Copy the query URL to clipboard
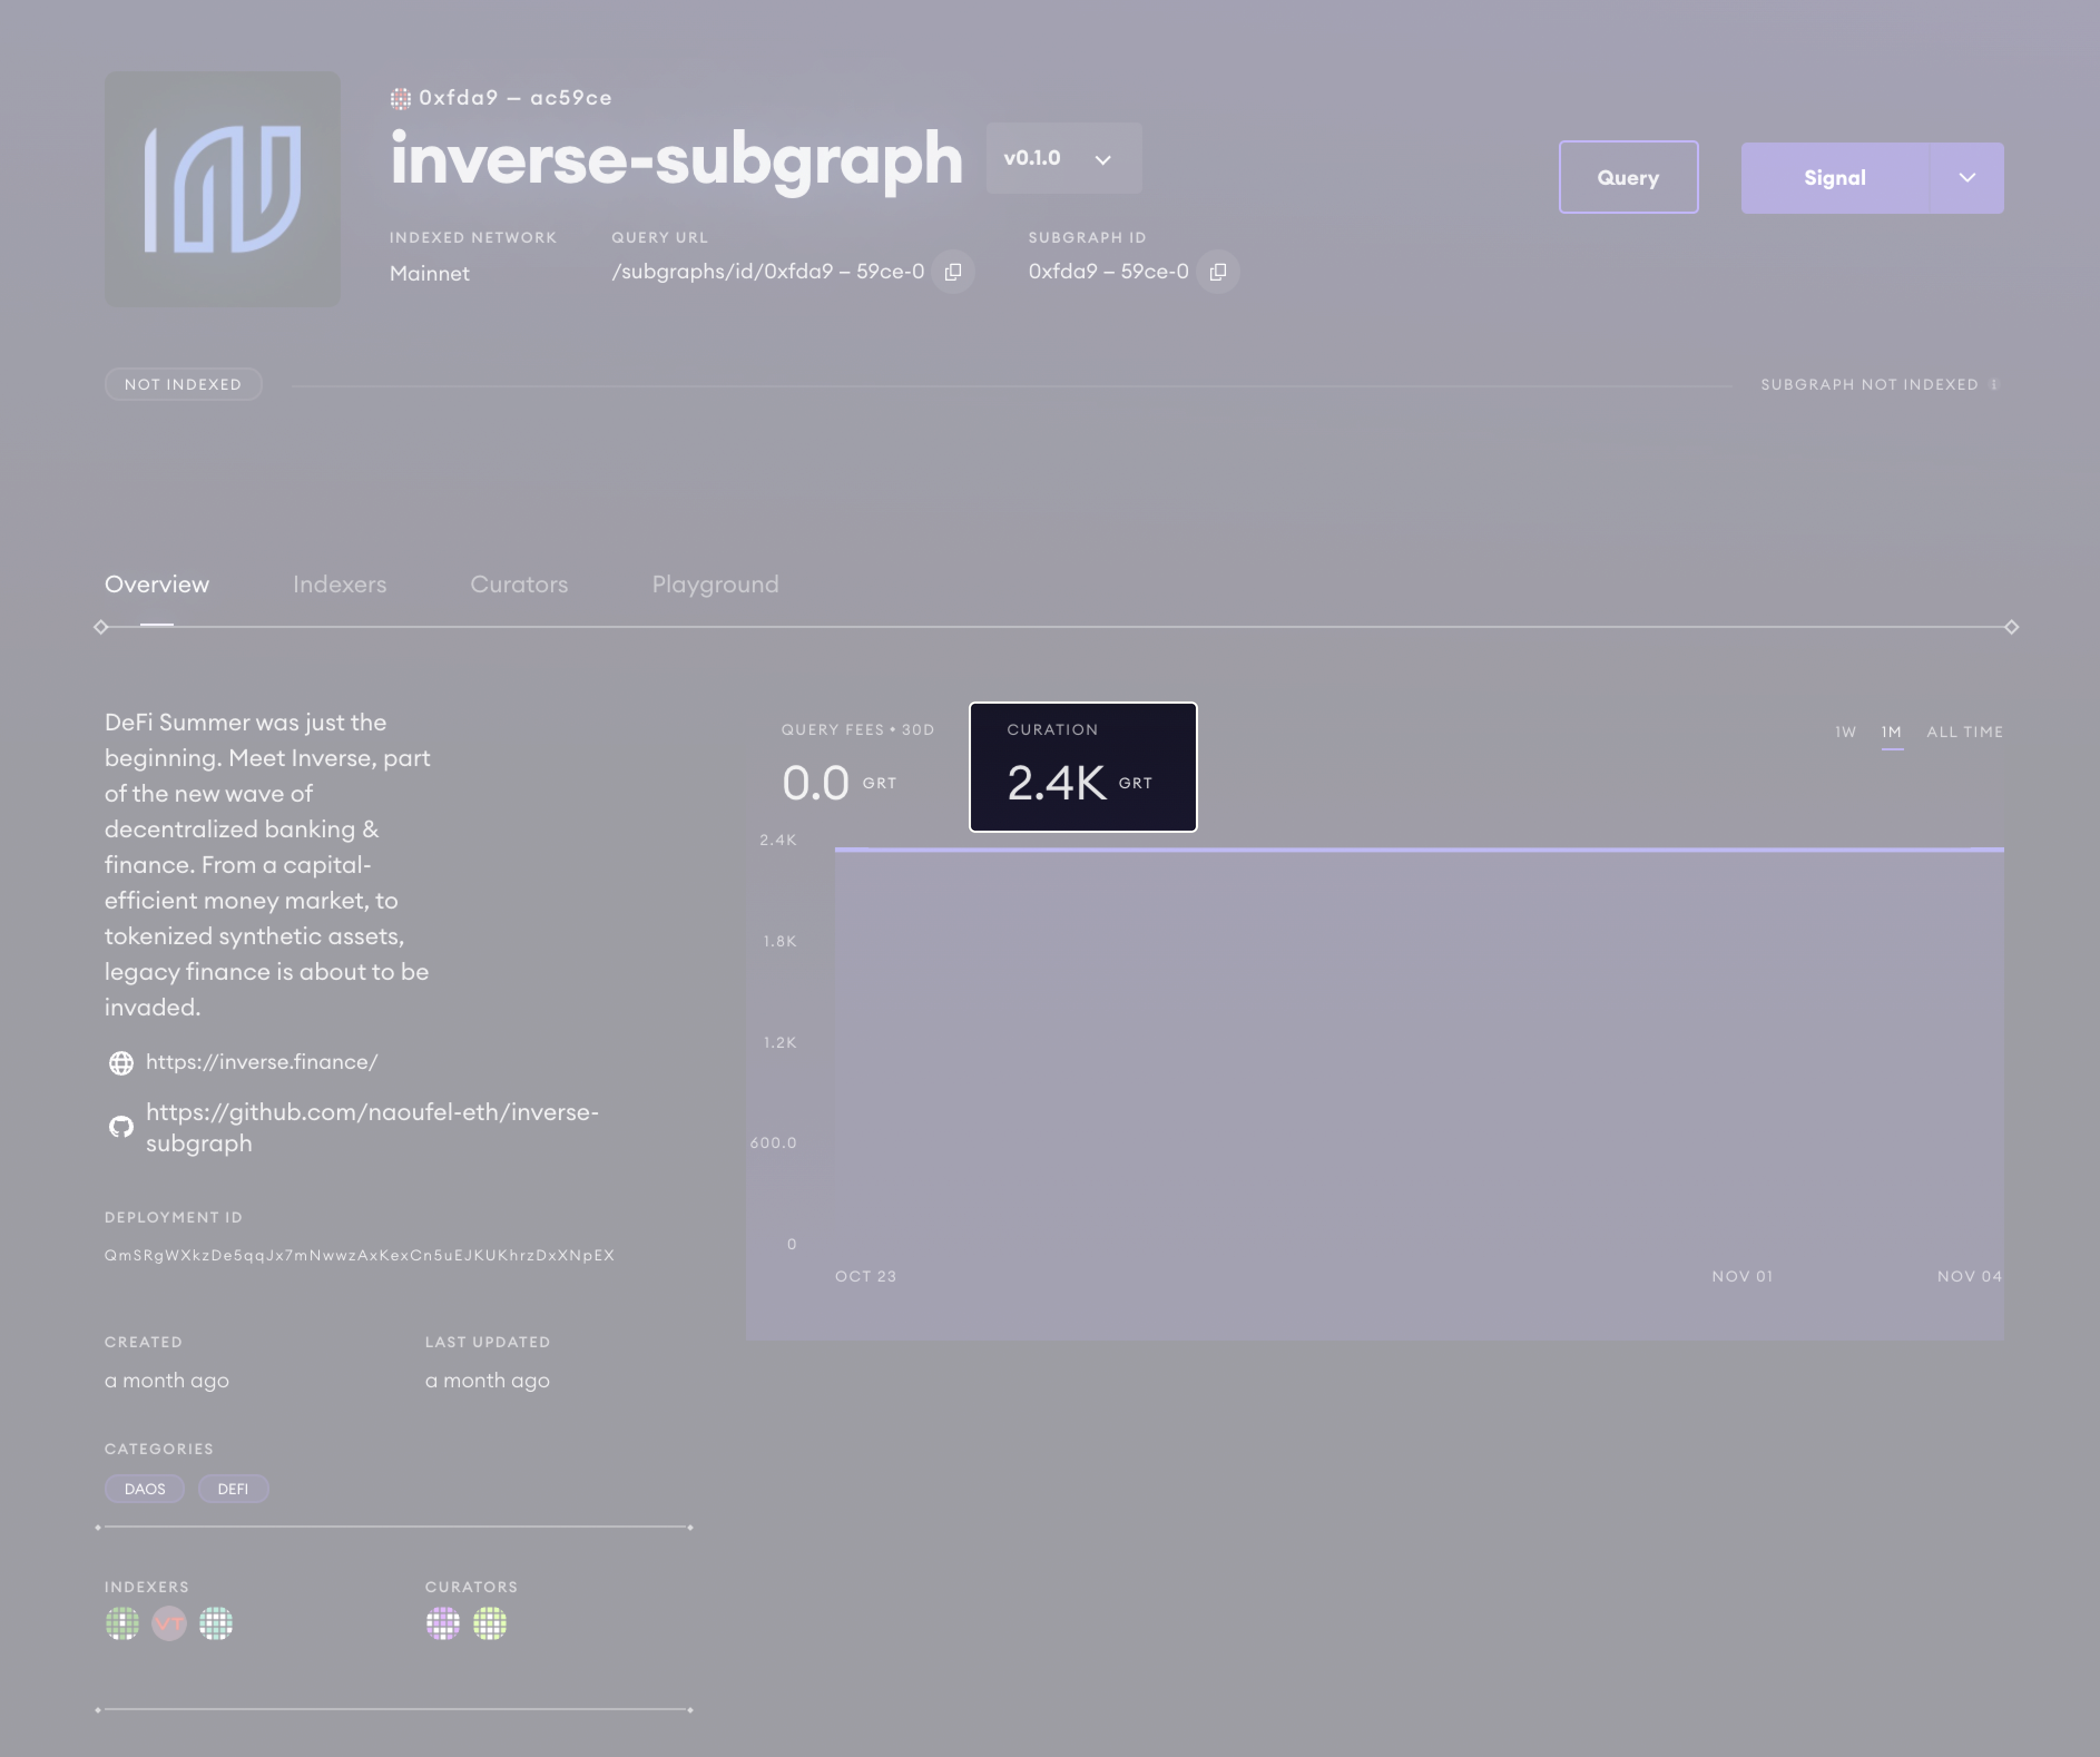Viewport: 2100px width, 1757px height. click(952, 272)
